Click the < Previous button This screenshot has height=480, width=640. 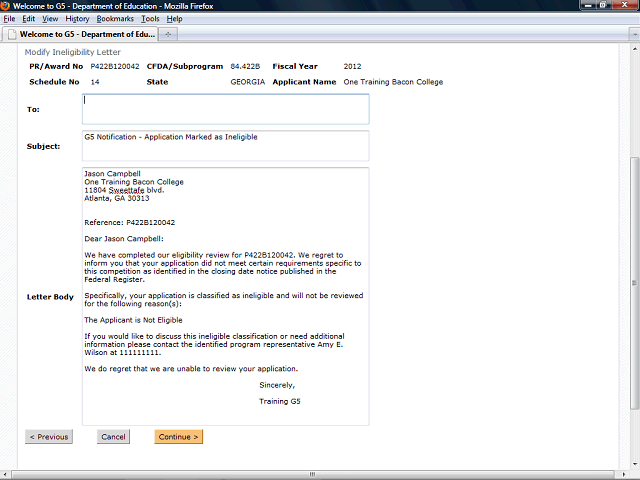(49, 437)
